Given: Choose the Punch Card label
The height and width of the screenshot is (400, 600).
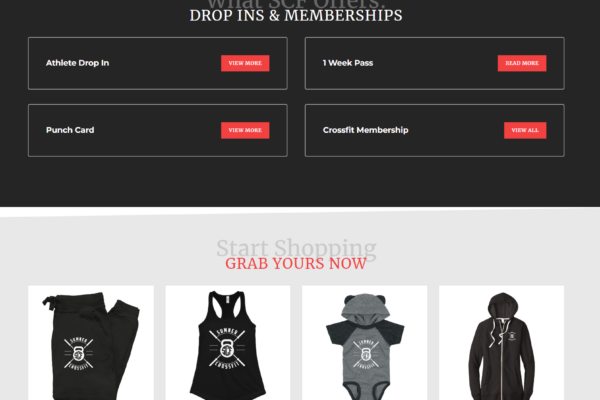Looking at the screenshot, I should (70, 130).
